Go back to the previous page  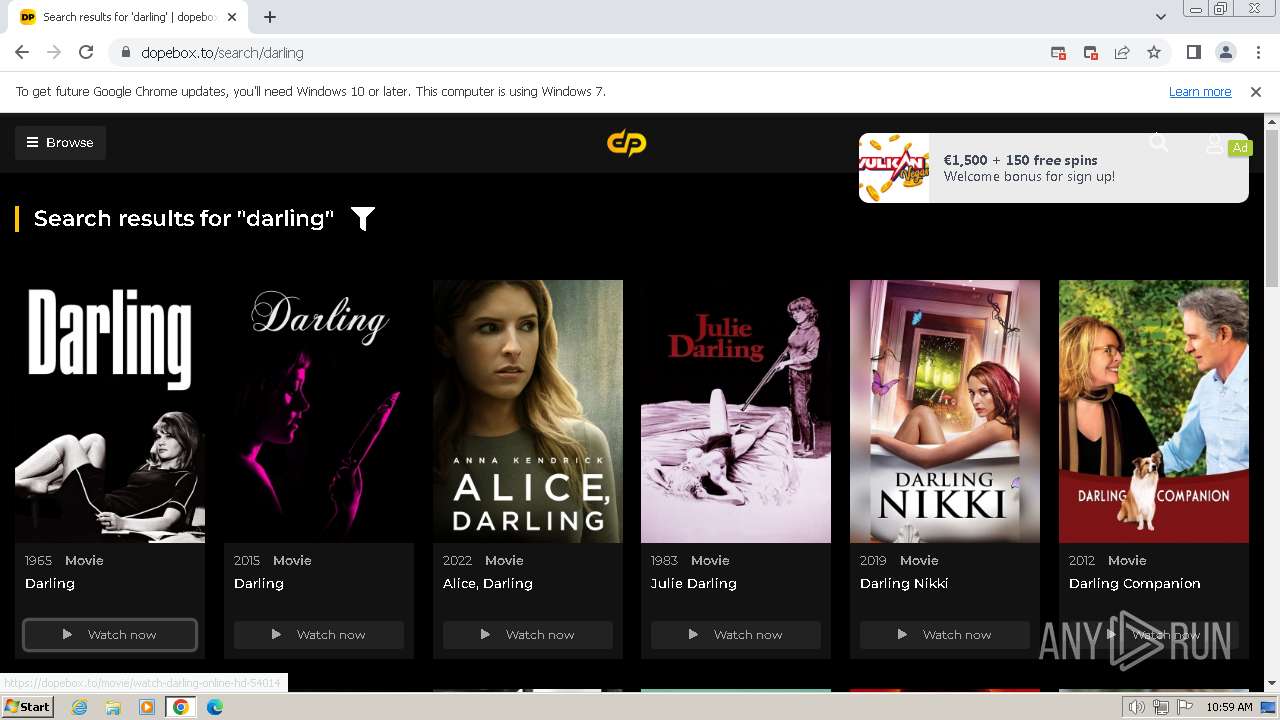click(22, 53)
